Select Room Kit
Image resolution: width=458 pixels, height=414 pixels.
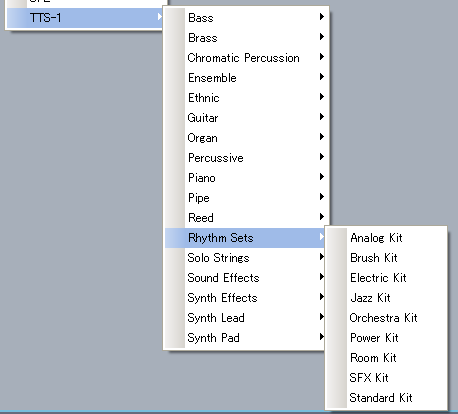coord(386,358)
